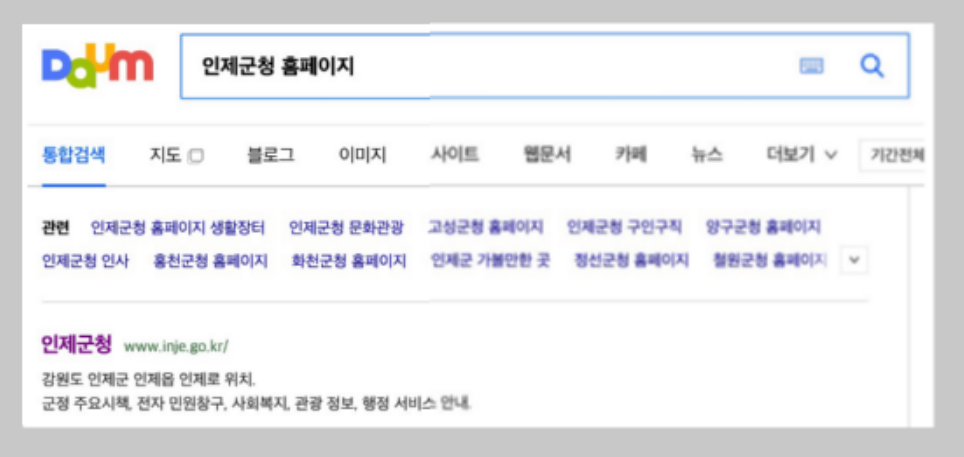Image resolution: width=964 pixels, height=457 pixels.
Task: Open the 웹문서 tab
Action: (547, 155)
